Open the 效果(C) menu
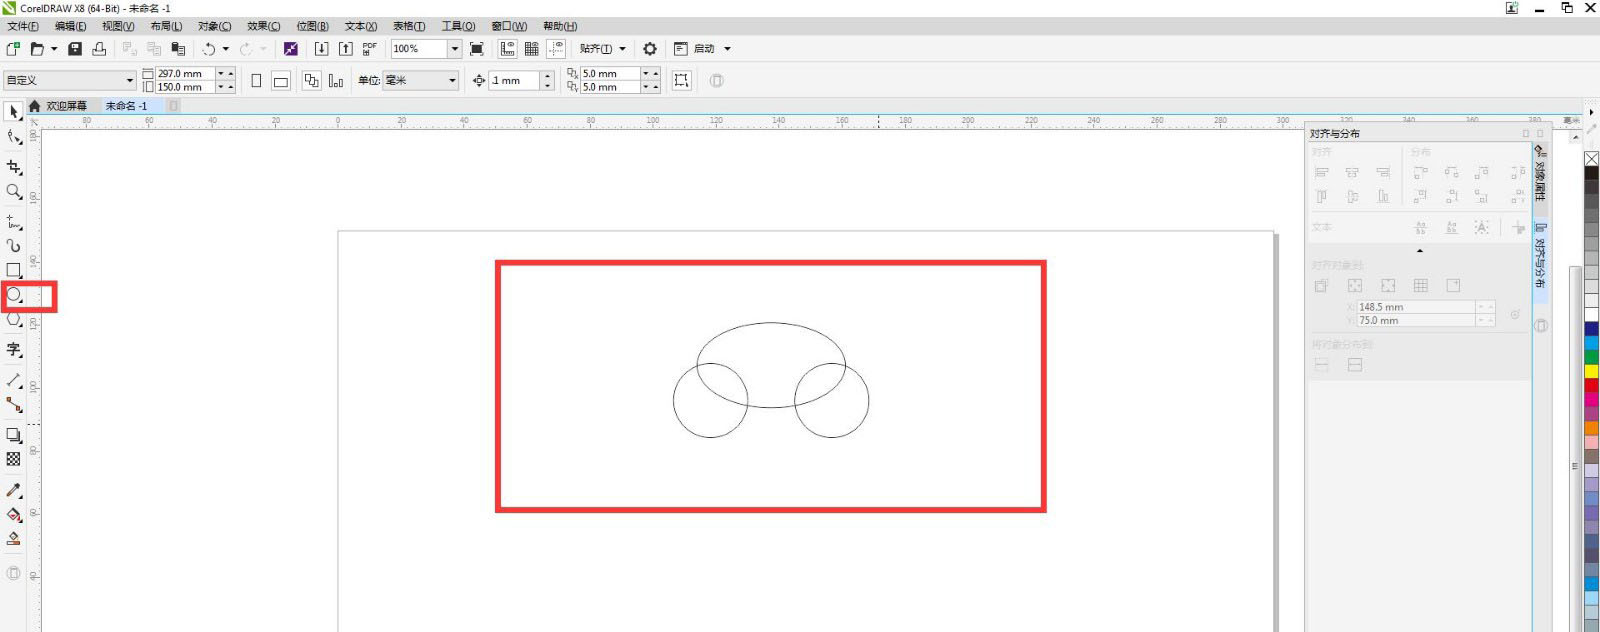1600x632 pixels. (x=263, y=26)
